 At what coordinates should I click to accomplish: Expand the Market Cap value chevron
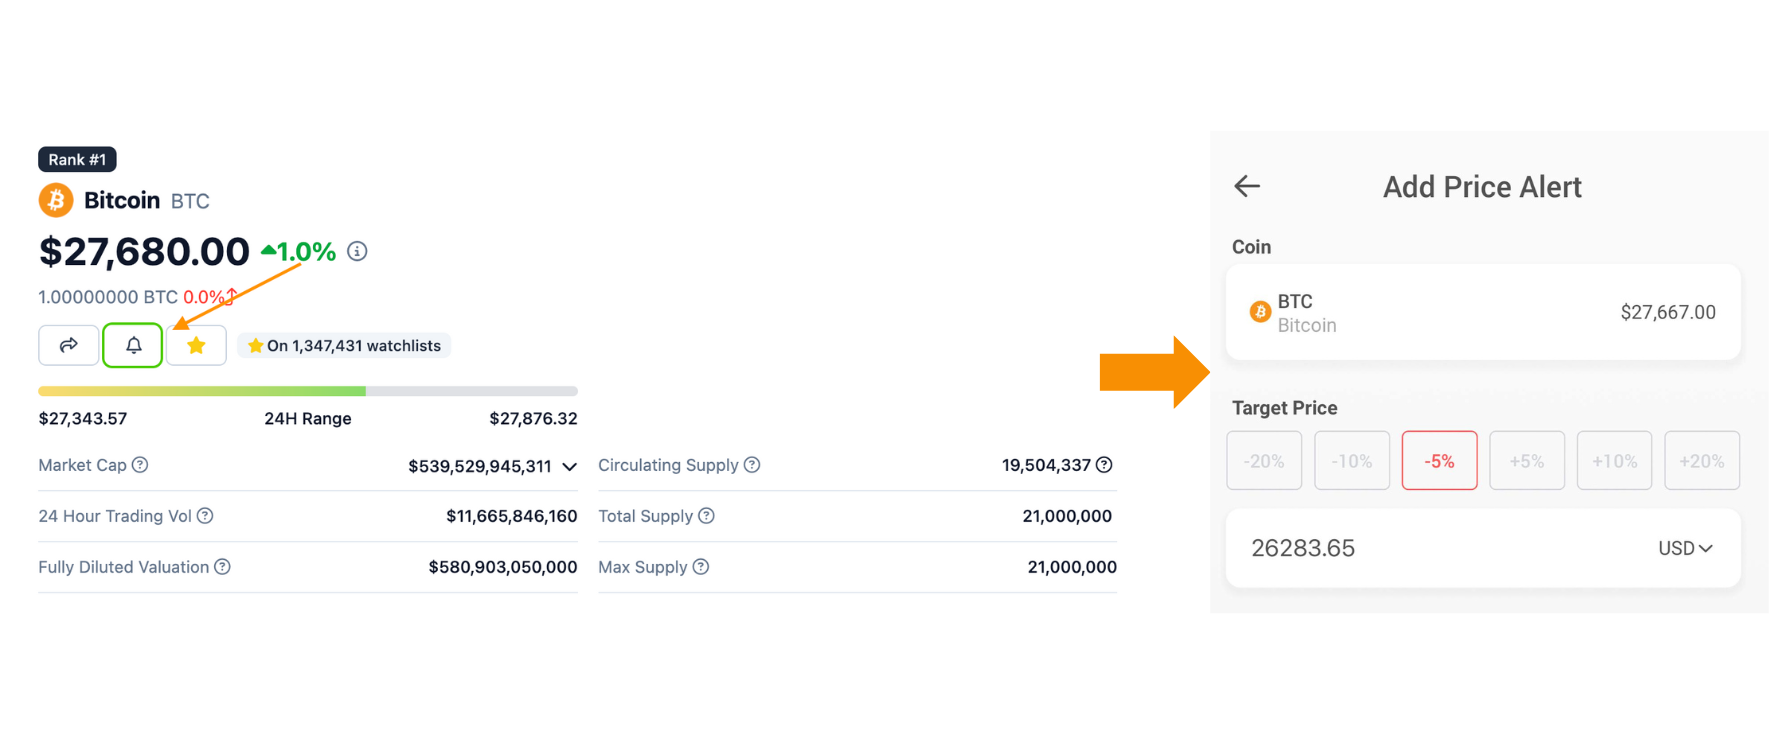[x=570, y=467]
